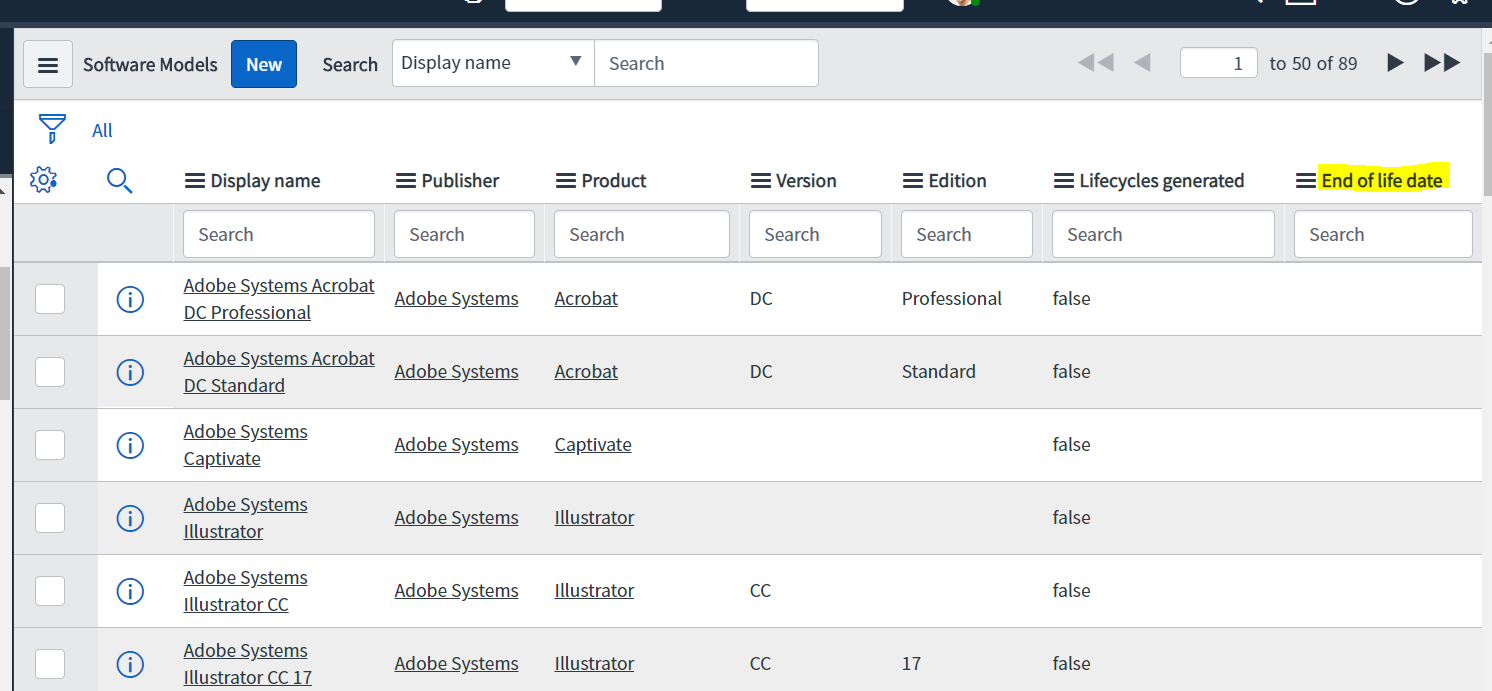Select checkbox for Illustrator CC row

point(50,591)
